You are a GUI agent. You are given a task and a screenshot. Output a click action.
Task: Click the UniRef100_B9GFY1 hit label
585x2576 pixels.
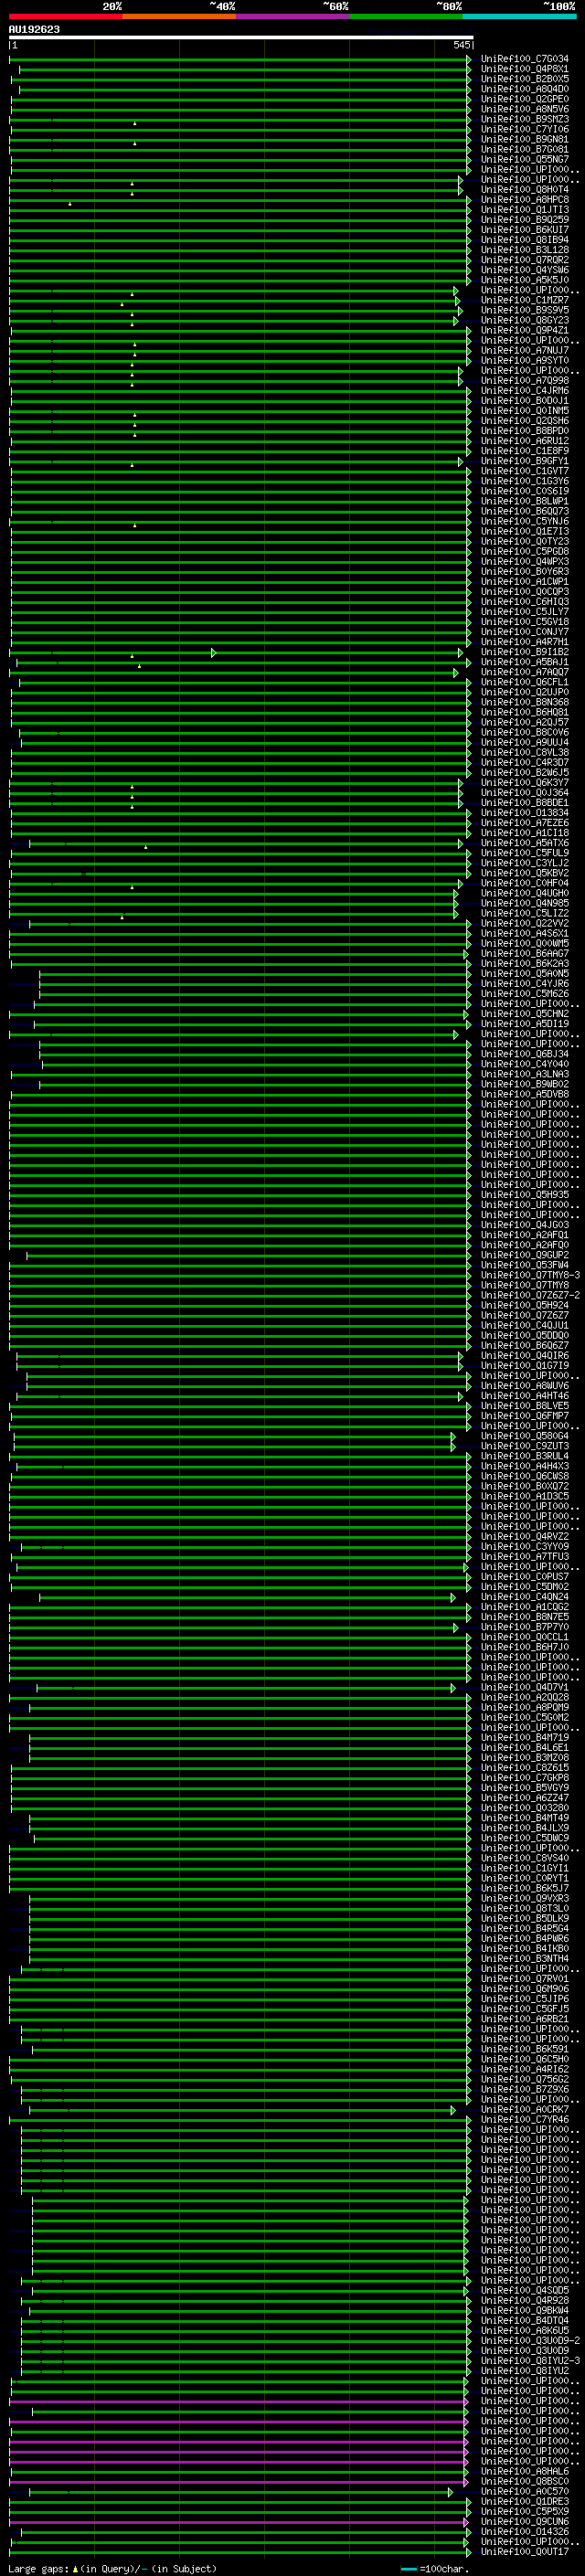click(525, 461)
